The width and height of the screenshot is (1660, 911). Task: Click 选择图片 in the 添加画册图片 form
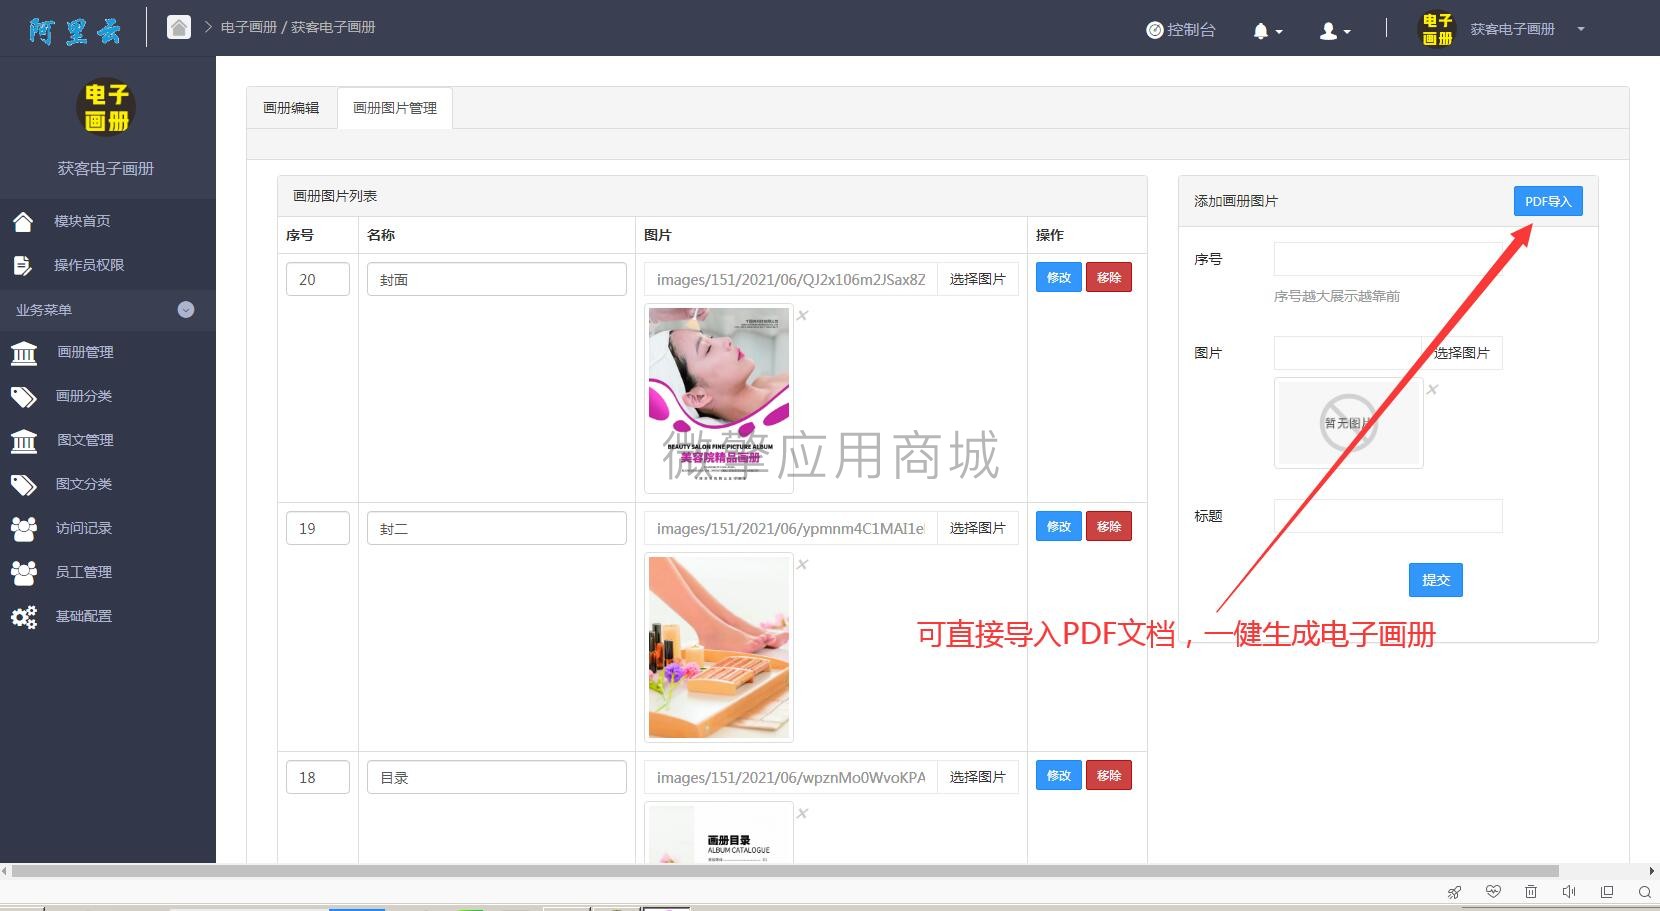1462,353
